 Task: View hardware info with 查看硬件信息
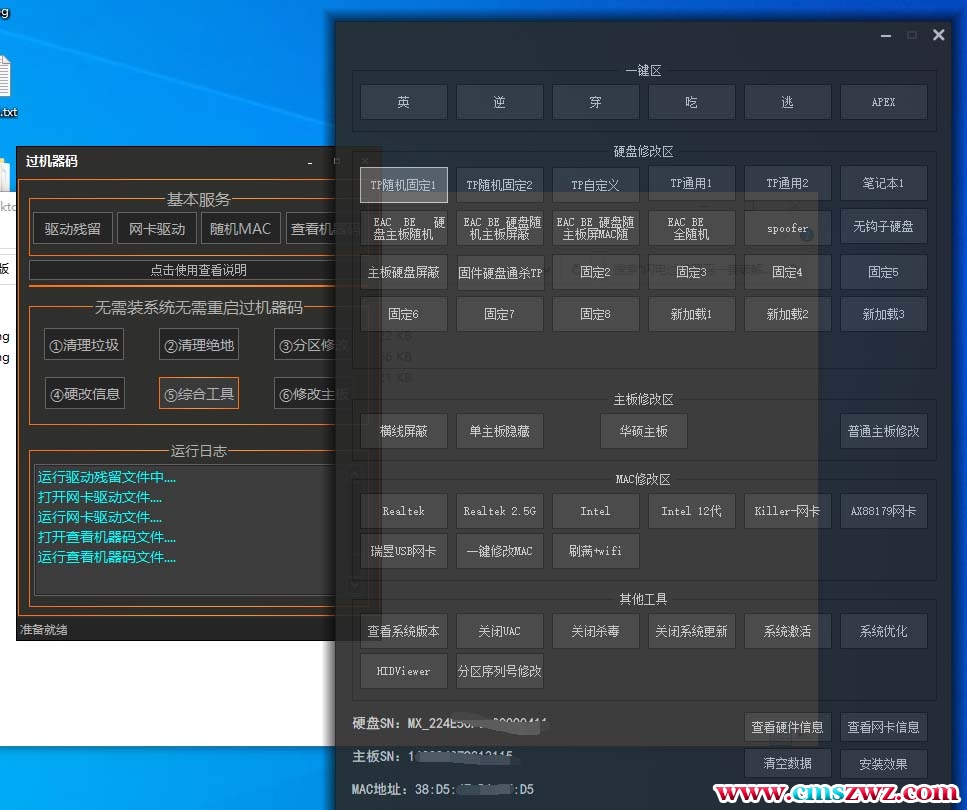(787, 727)
